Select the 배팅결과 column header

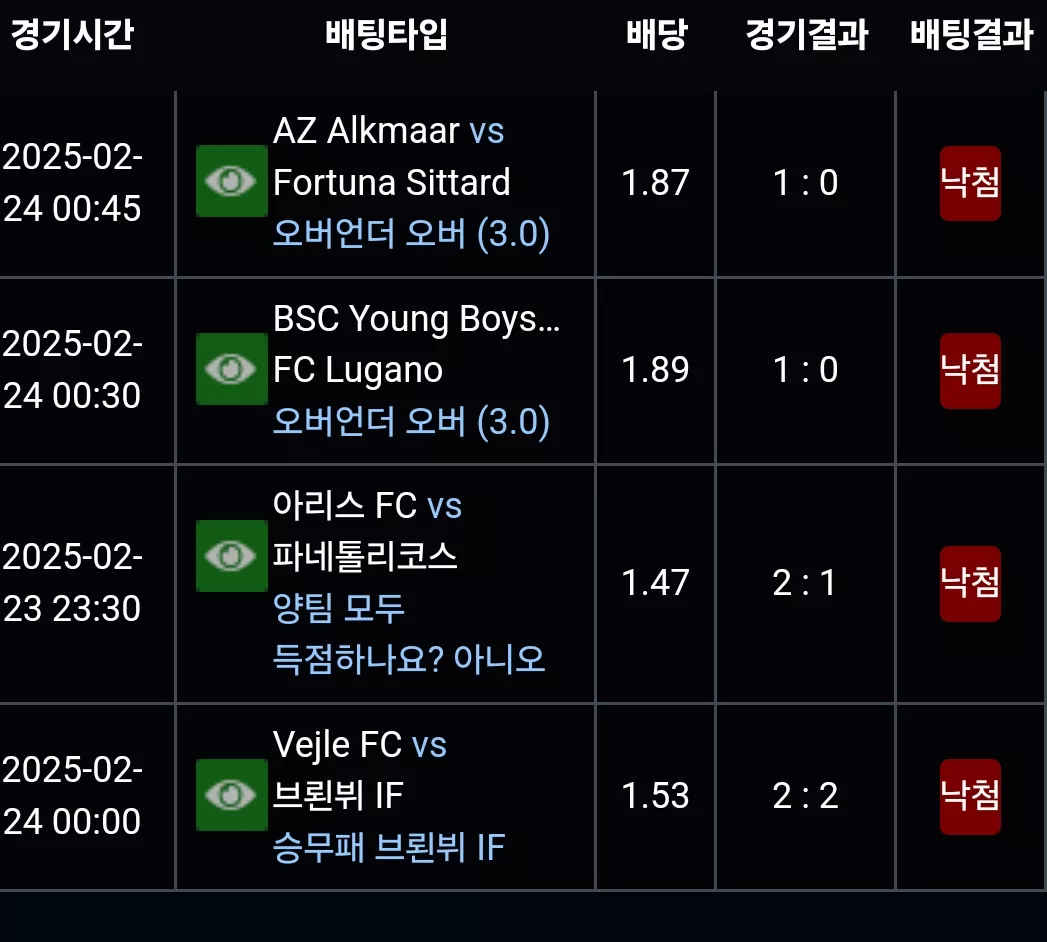[972, 35]
